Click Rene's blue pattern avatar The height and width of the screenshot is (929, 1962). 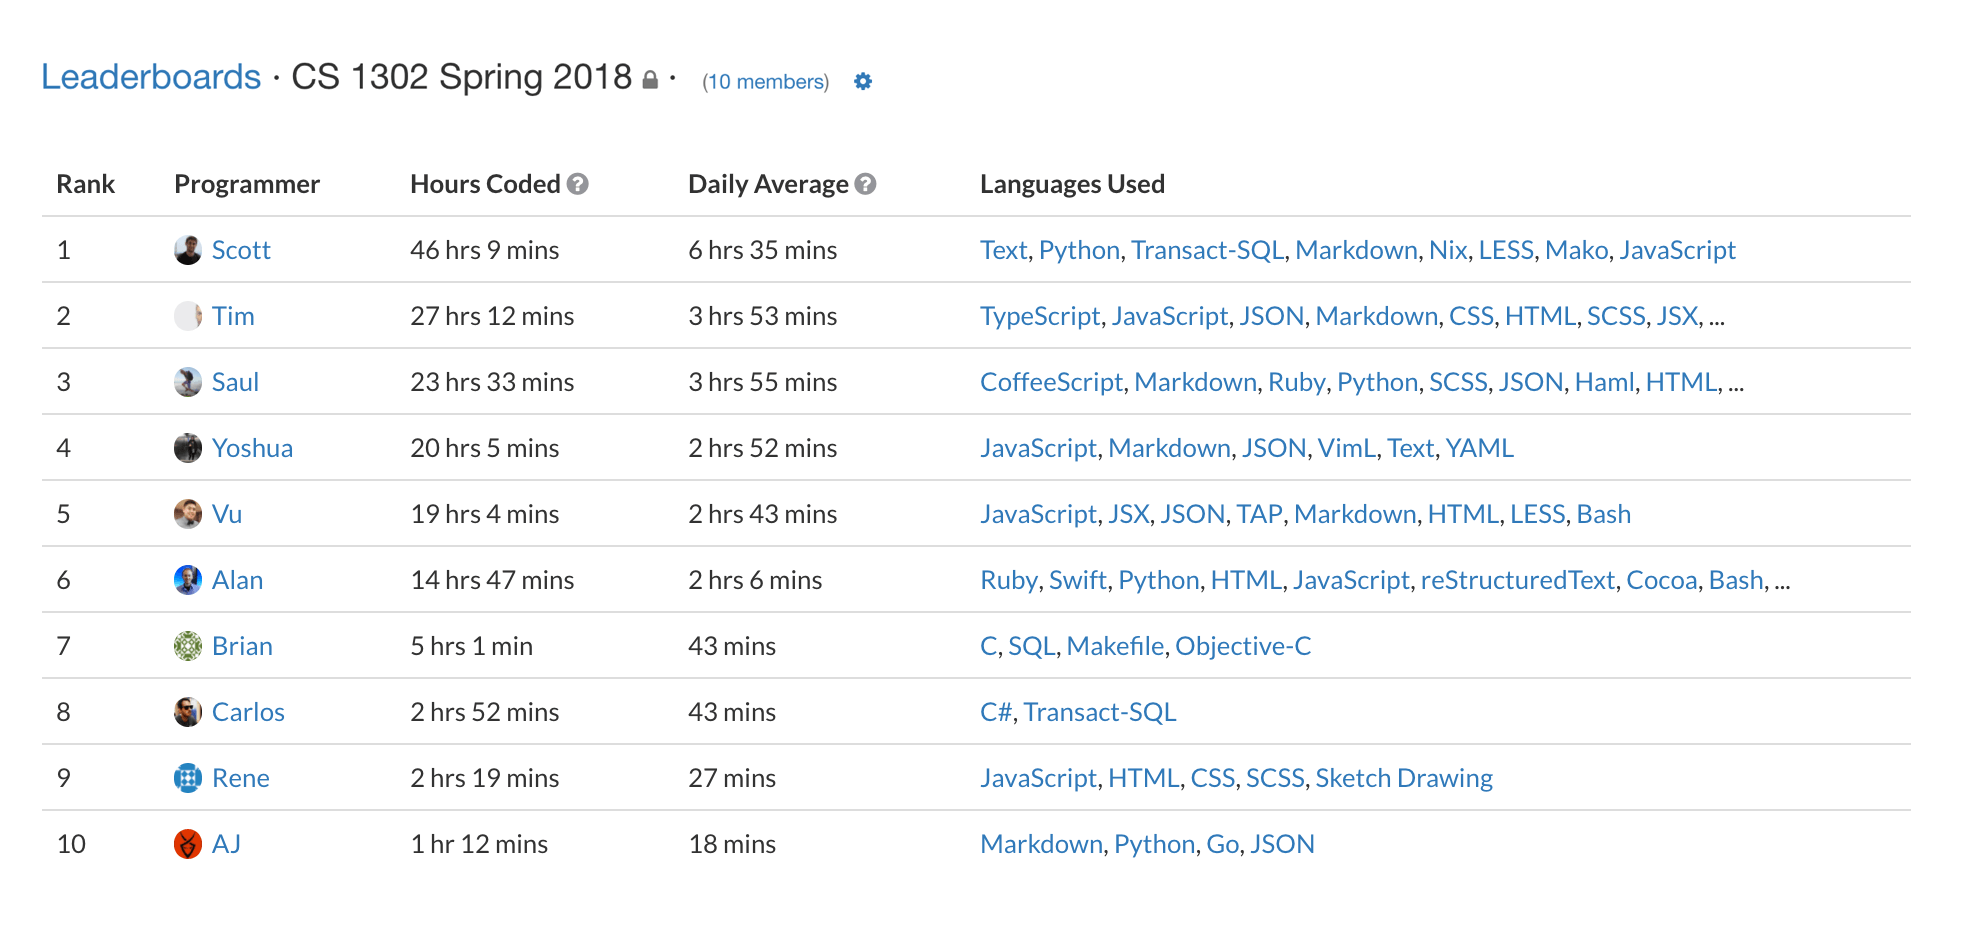pos(188,778)
